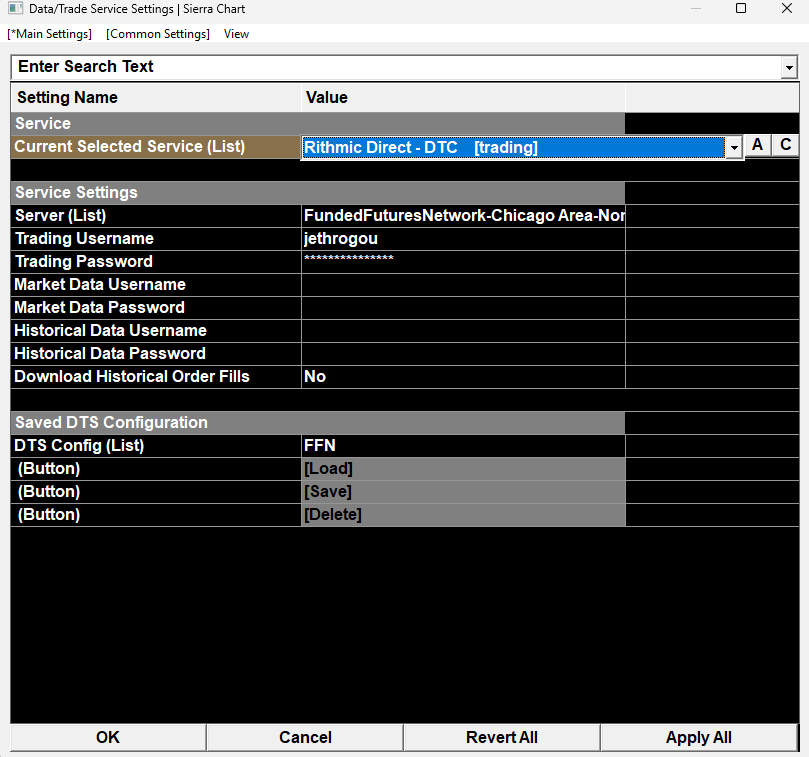Viewport: 809px width, 757px height.
Task: Click the A button beside service list
Action: (757, 145)
